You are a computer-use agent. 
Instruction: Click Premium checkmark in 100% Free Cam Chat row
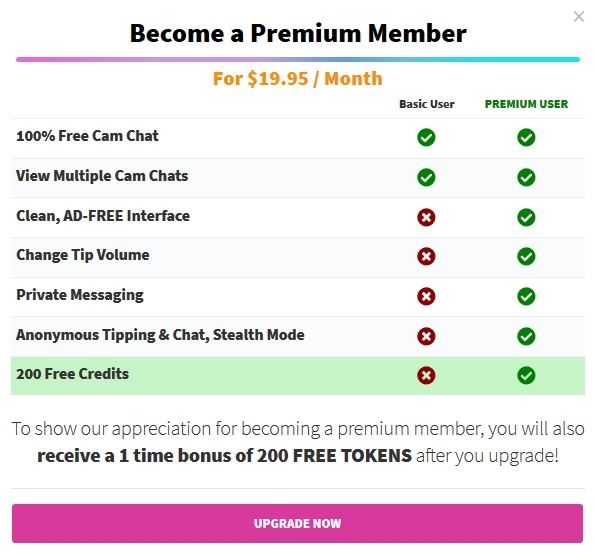526,137
